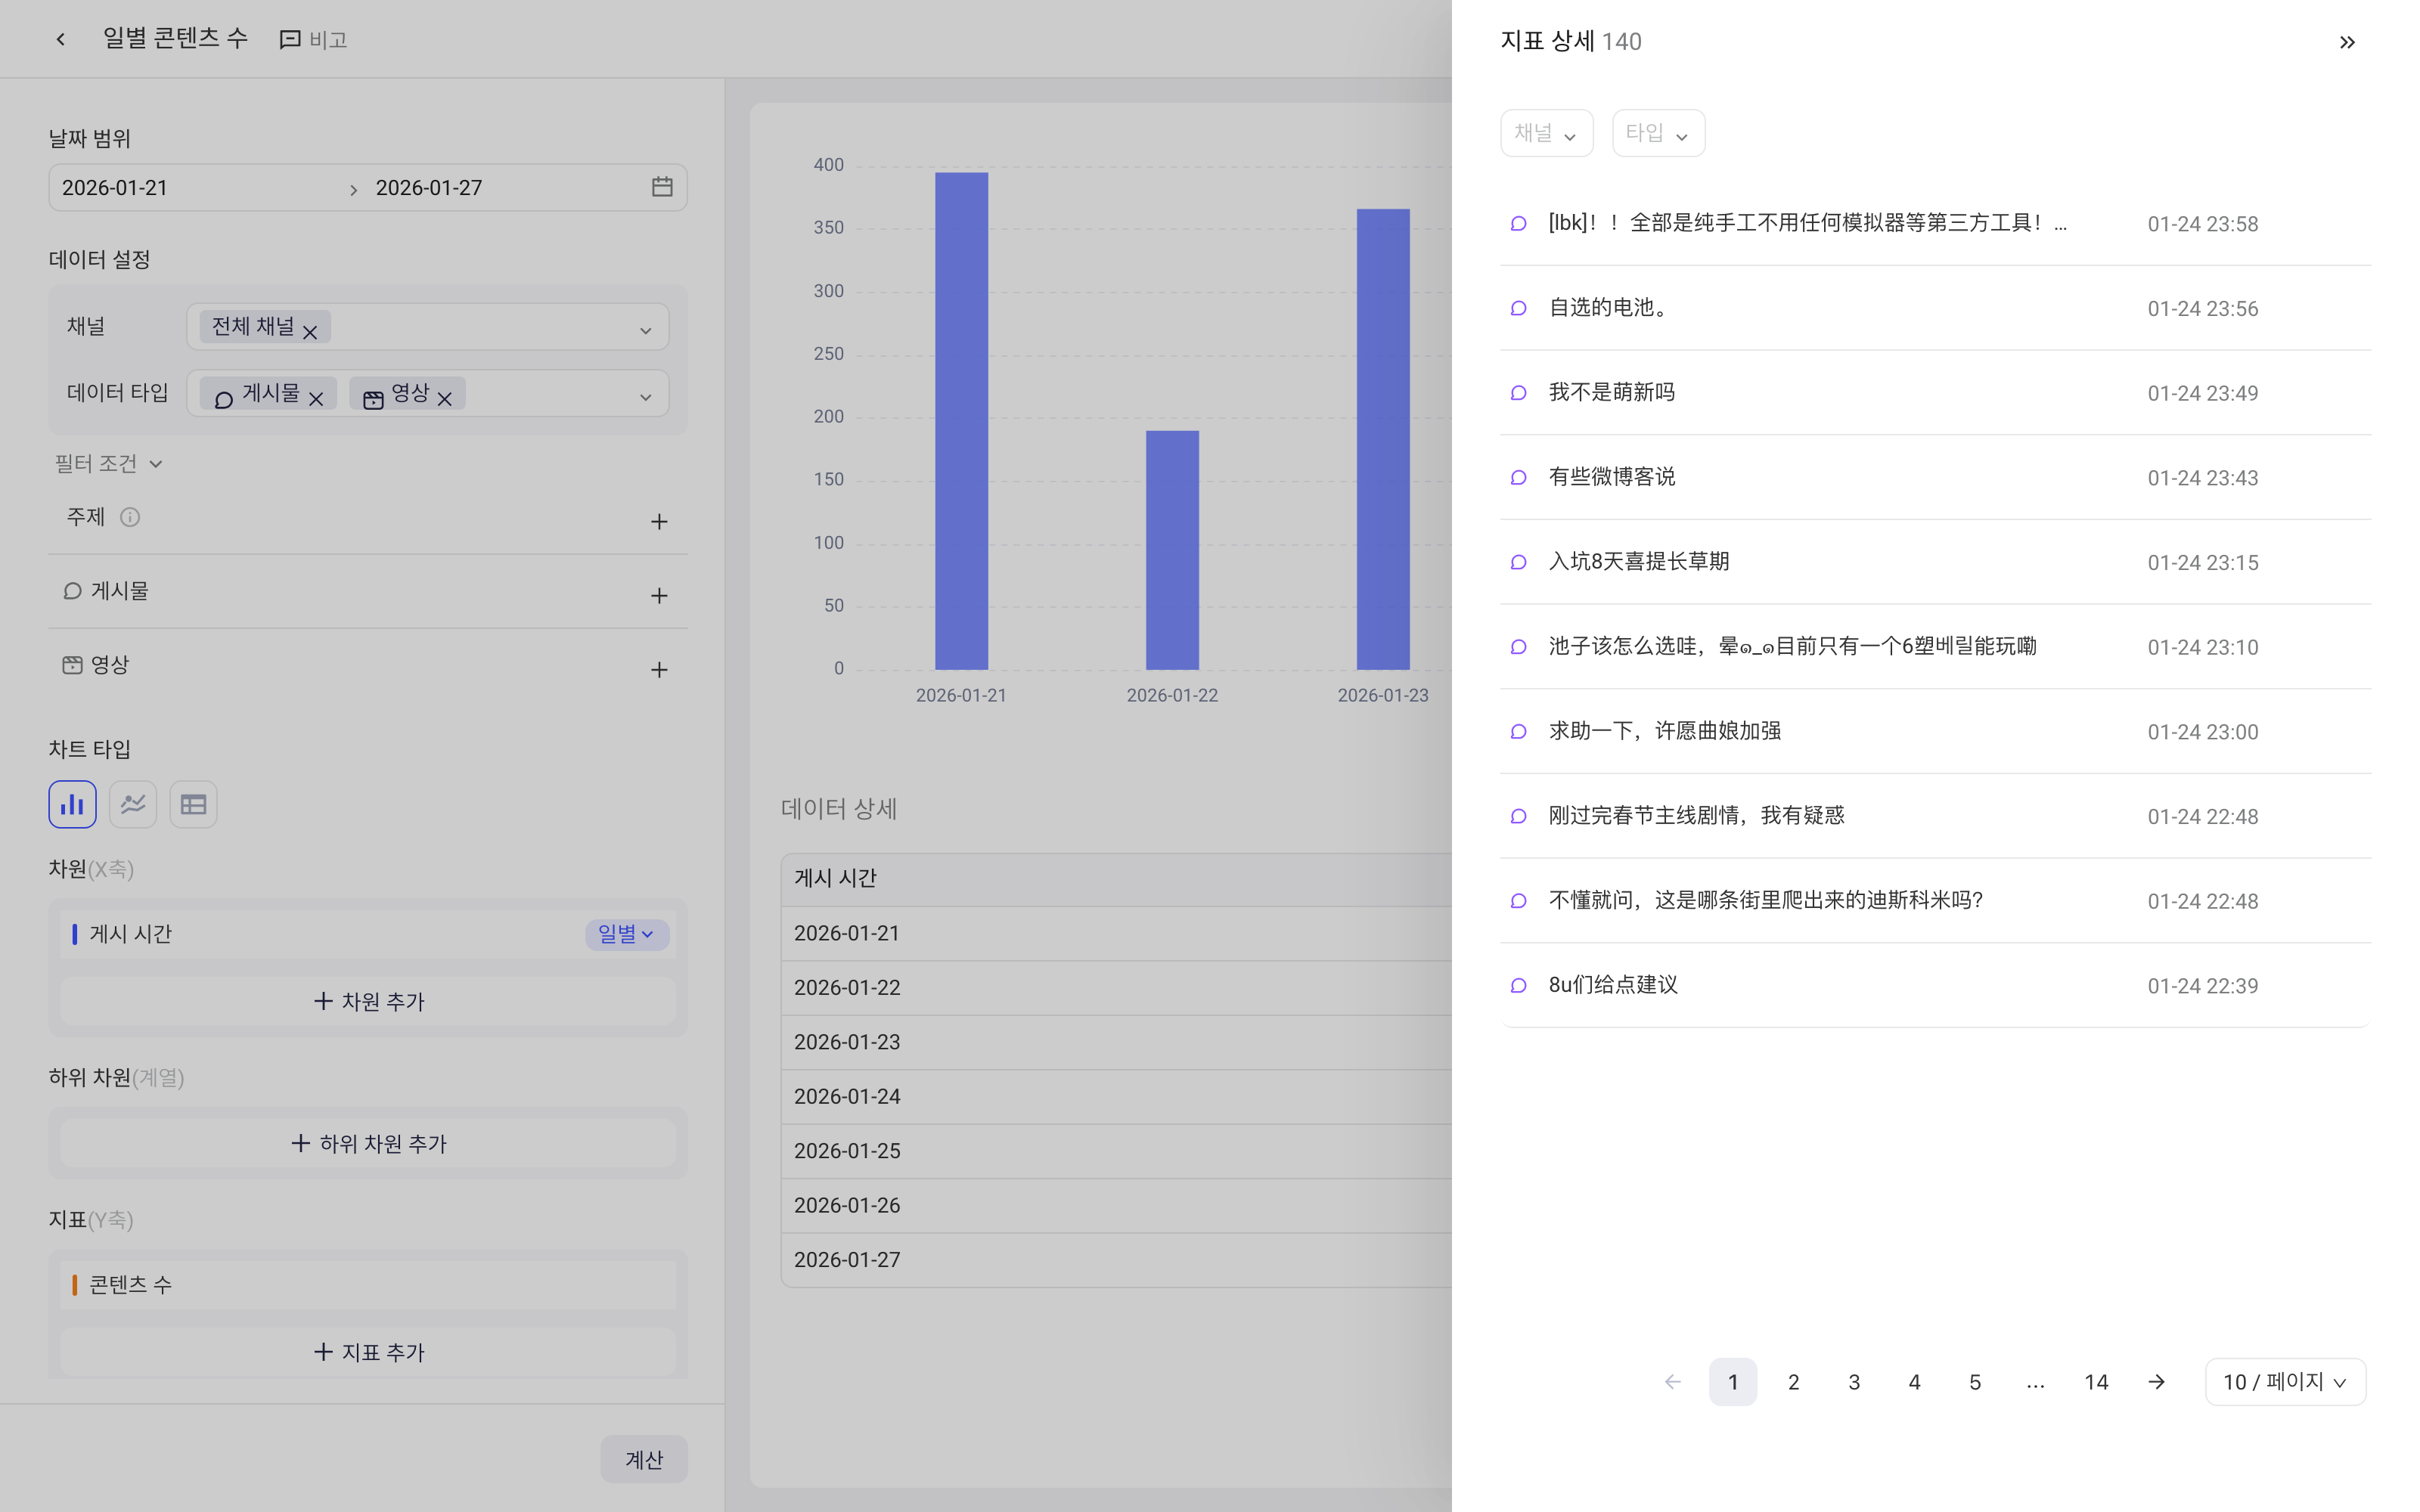
Task: Click the 하위 차원 추가 button
Action: click(368, 1143)
